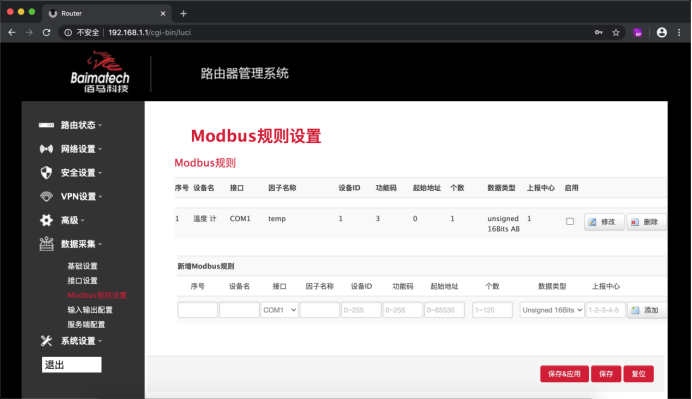Click the temp factor name cell
This screenshot has height=399, width=692.
pos(277,218)
